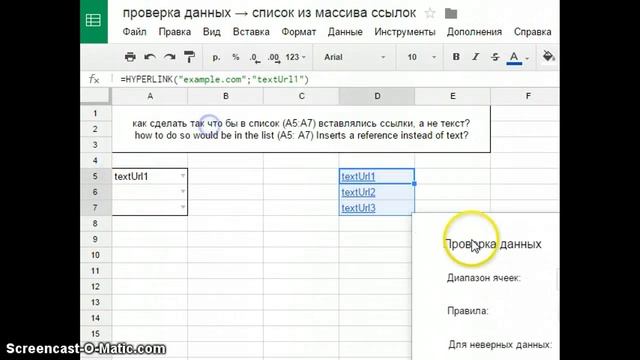
Task: Click the textUrl2 link in D6
Action: (358, 192)
